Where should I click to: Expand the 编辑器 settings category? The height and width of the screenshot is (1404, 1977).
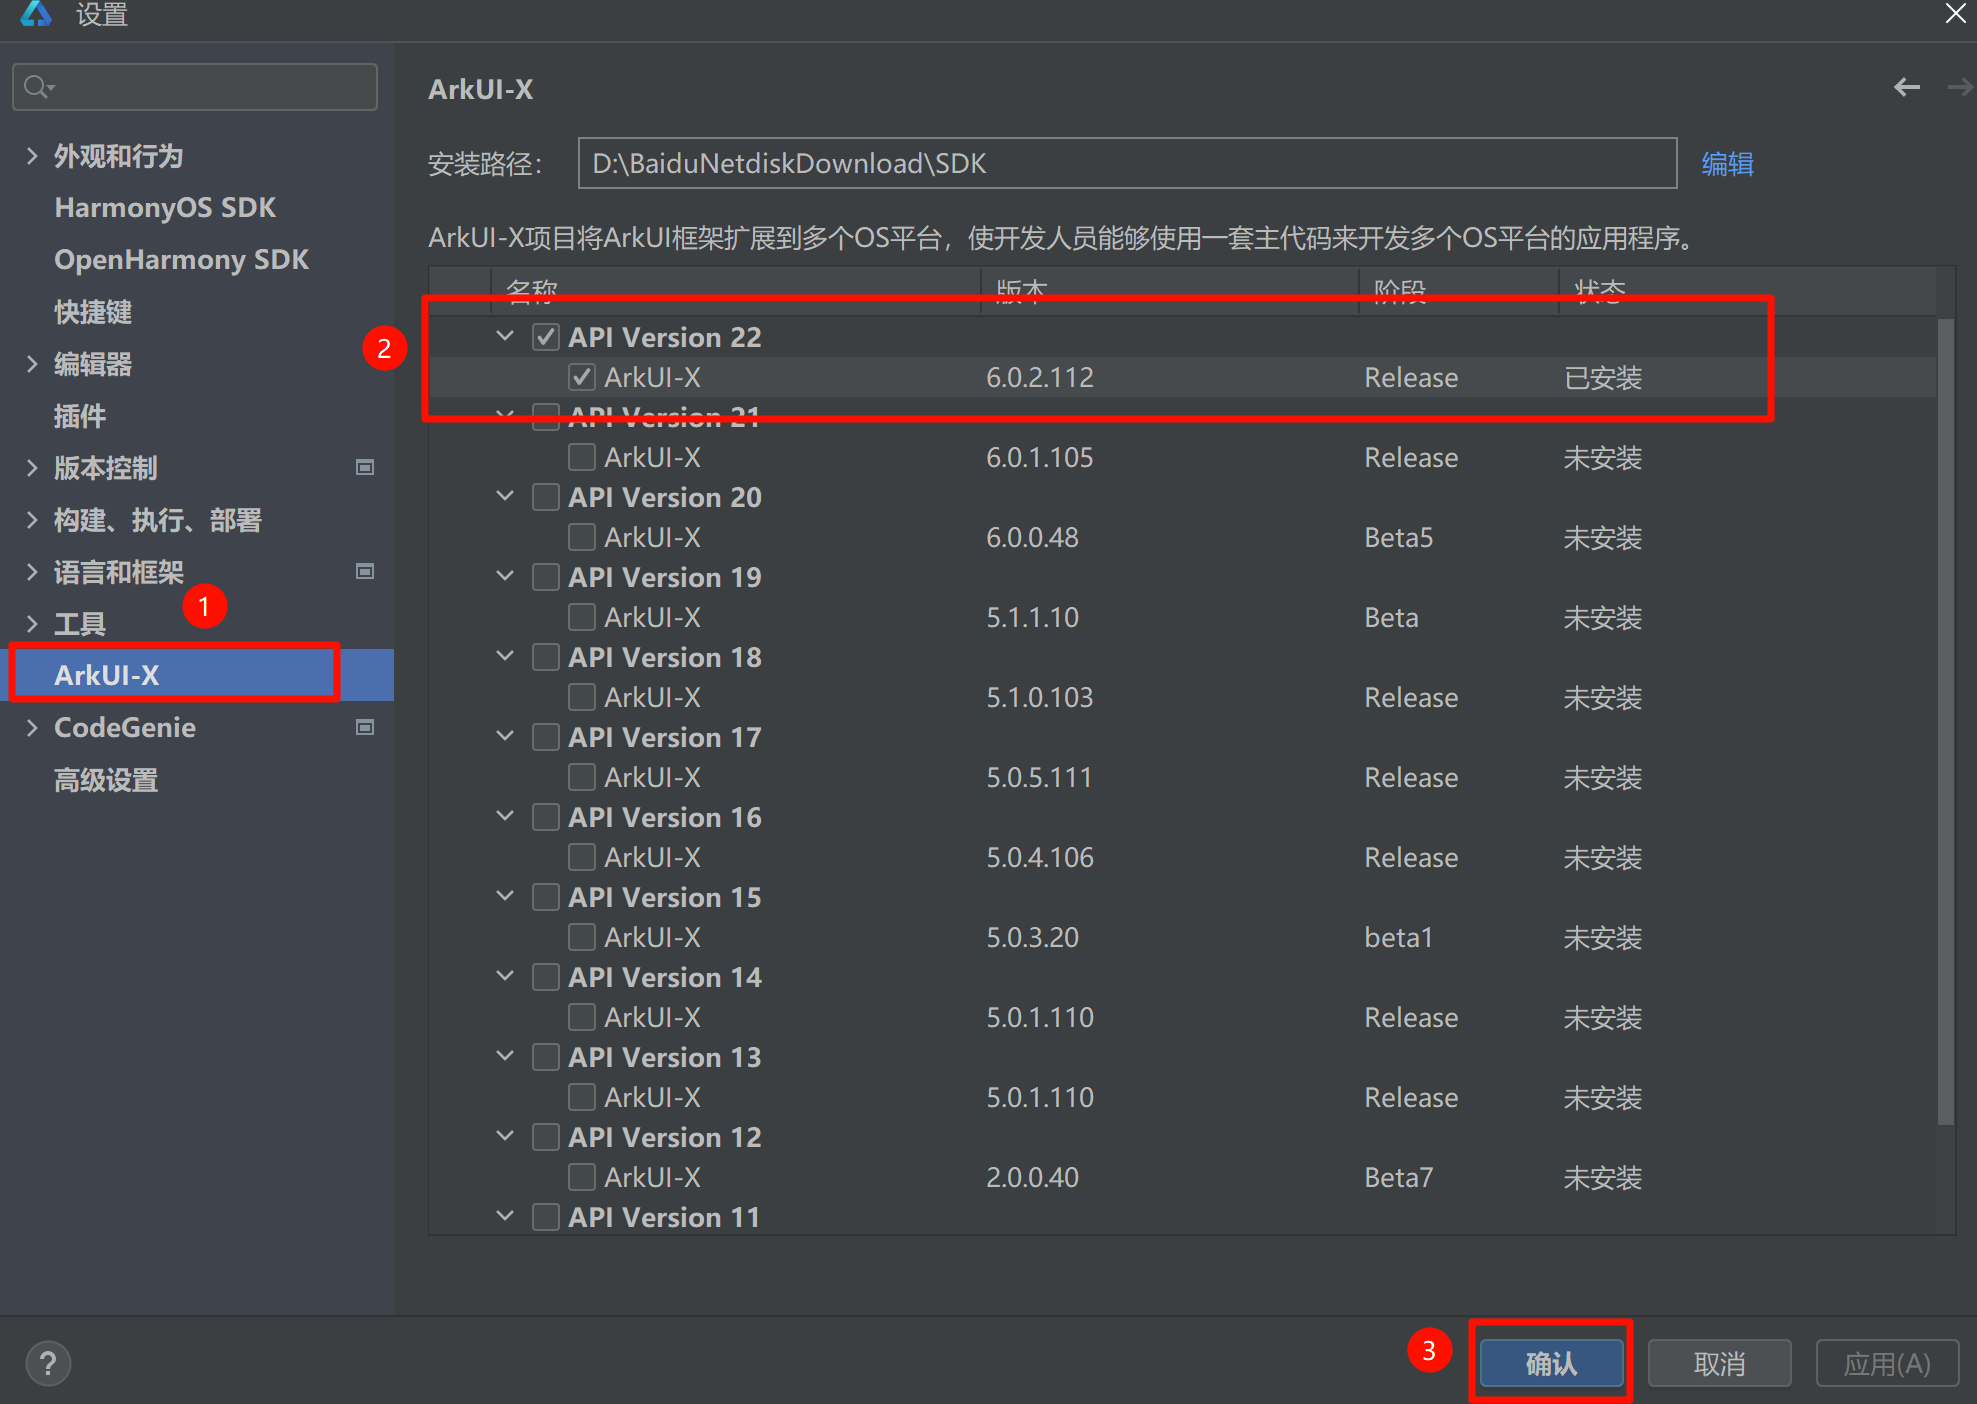click(x=32, y=364)
